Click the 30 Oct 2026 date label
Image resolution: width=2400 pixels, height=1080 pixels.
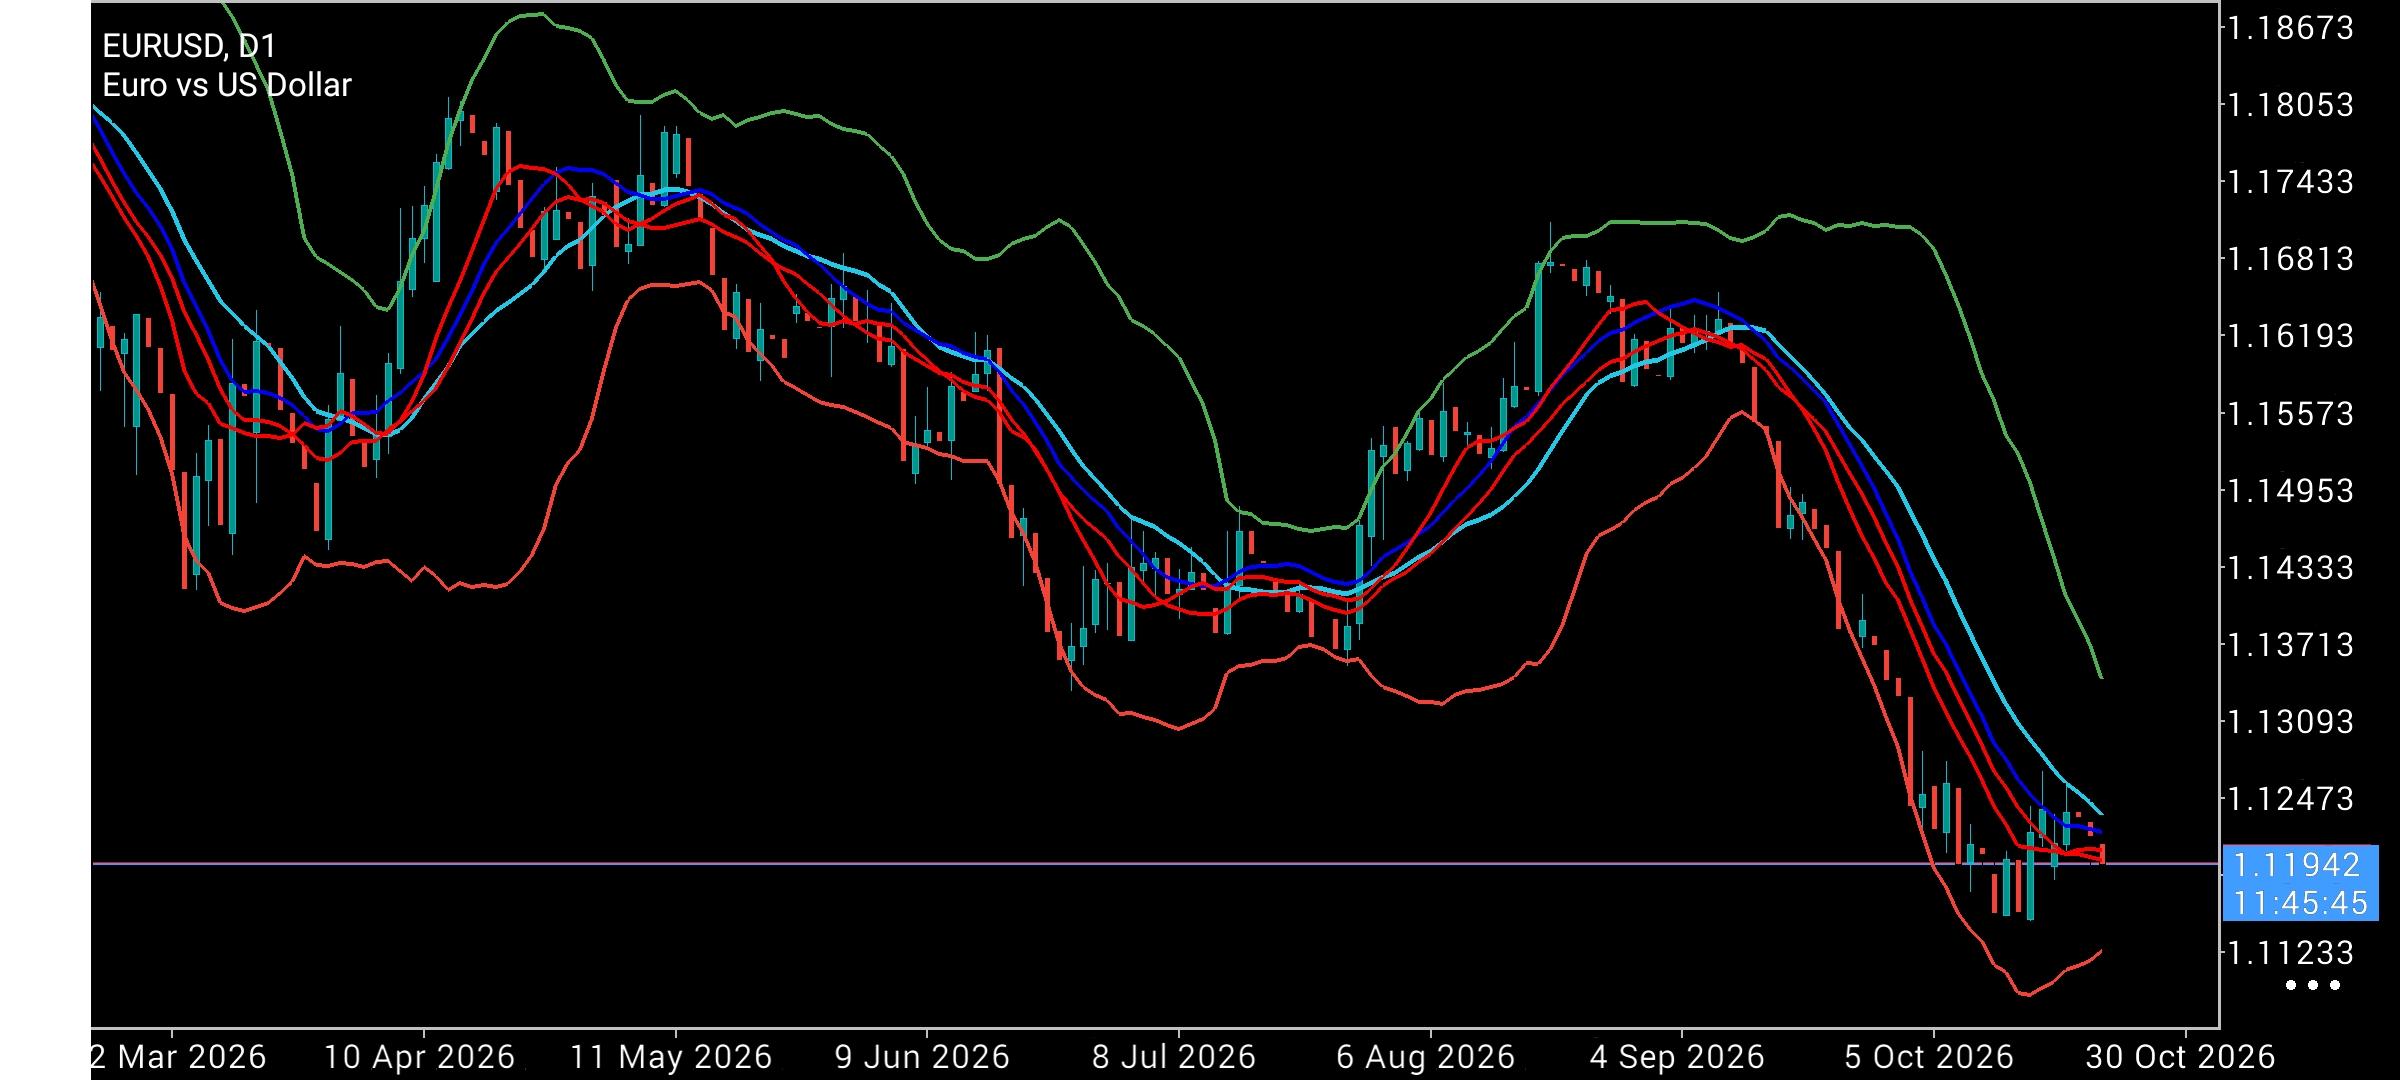[x=2181, y=1057]
